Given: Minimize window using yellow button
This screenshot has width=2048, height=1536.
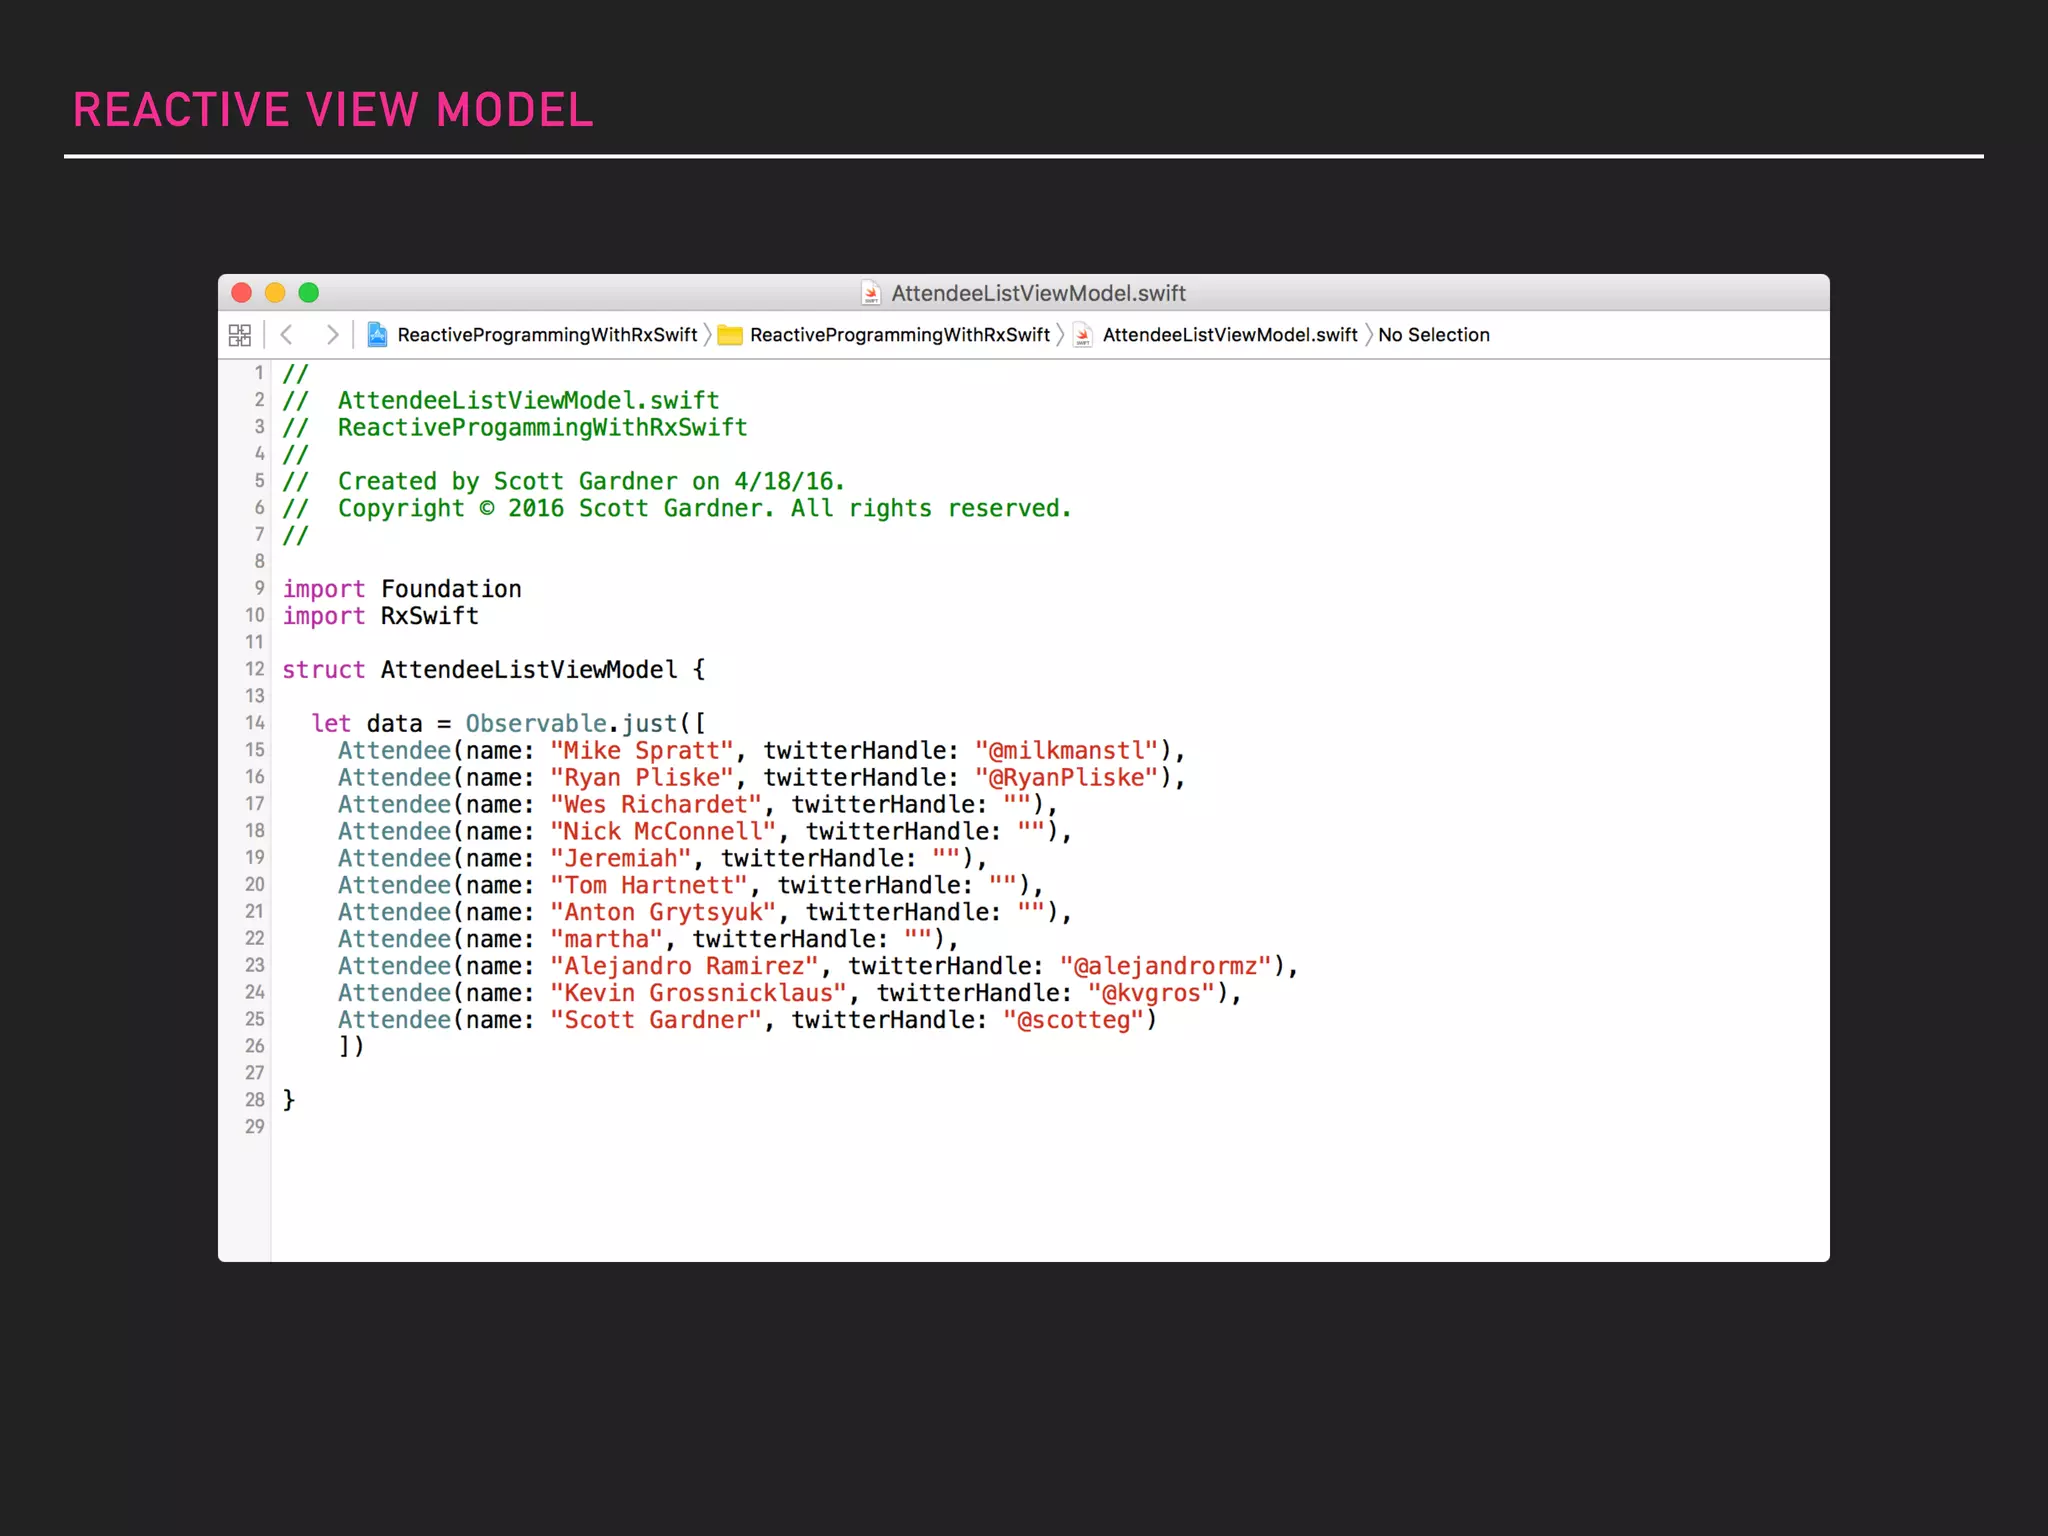Looking at the screenshot, I should [275, 293].
